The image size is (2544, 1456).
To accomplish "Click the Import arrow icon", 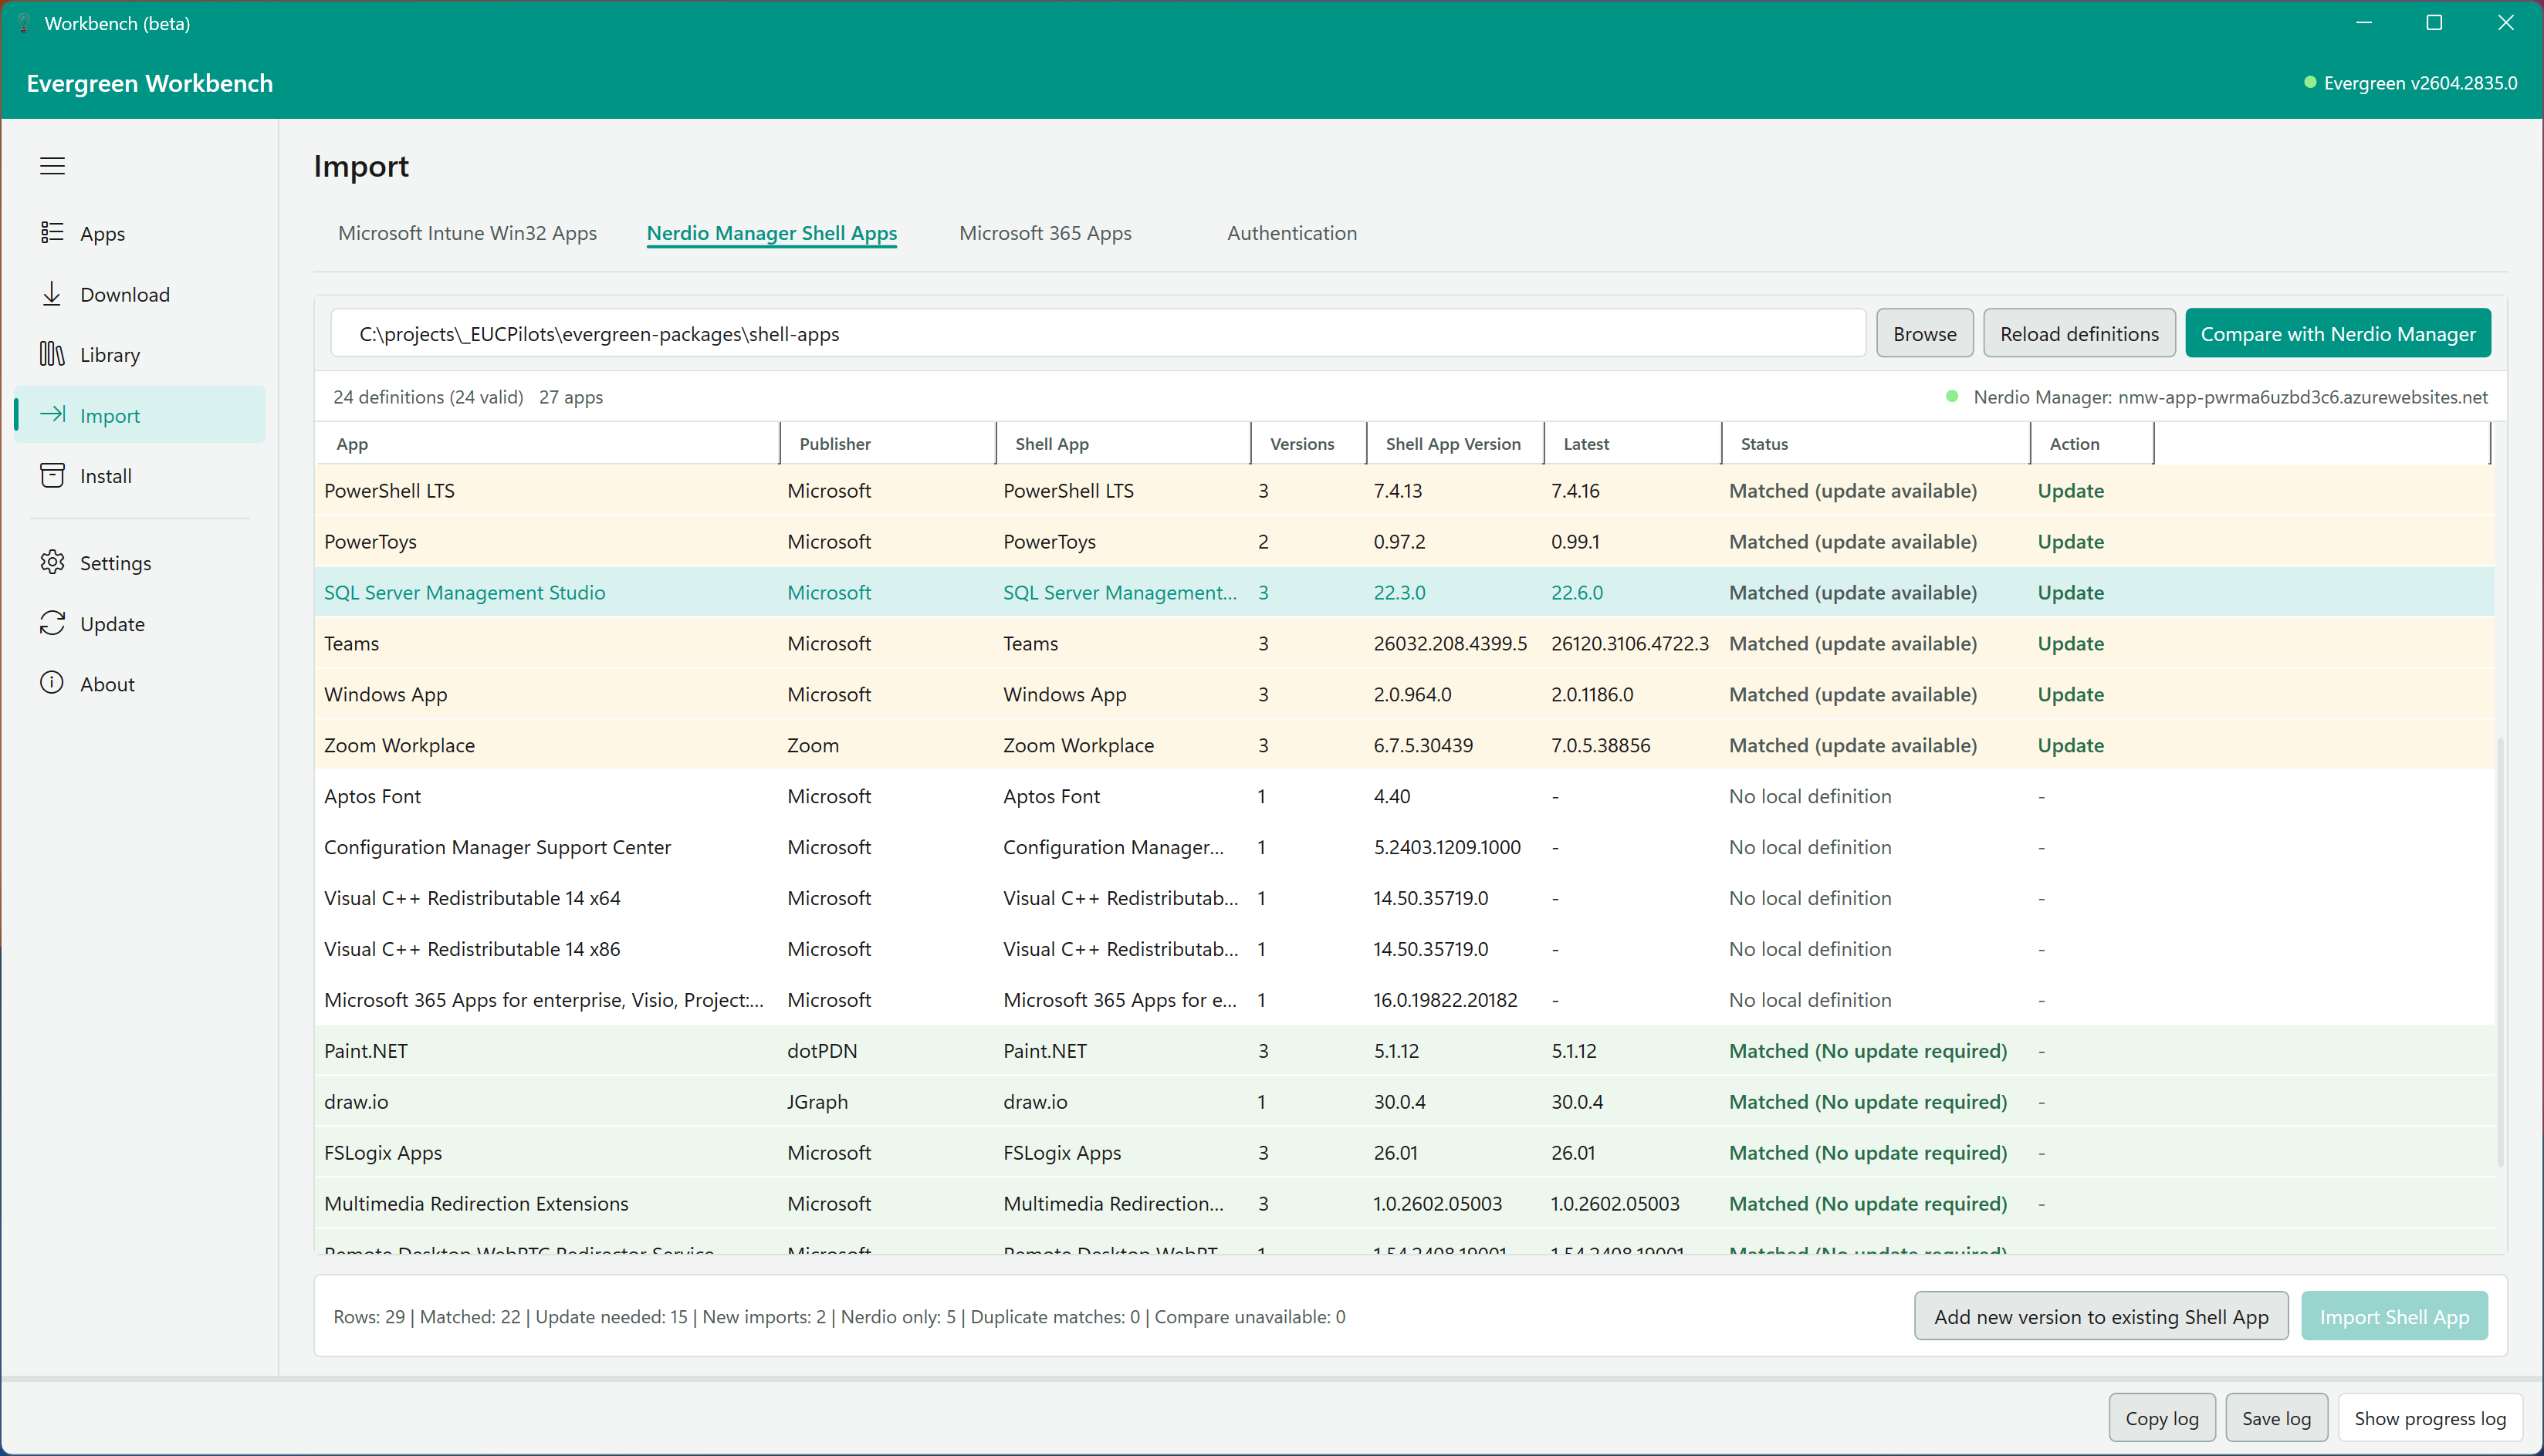I will (52, 414).
